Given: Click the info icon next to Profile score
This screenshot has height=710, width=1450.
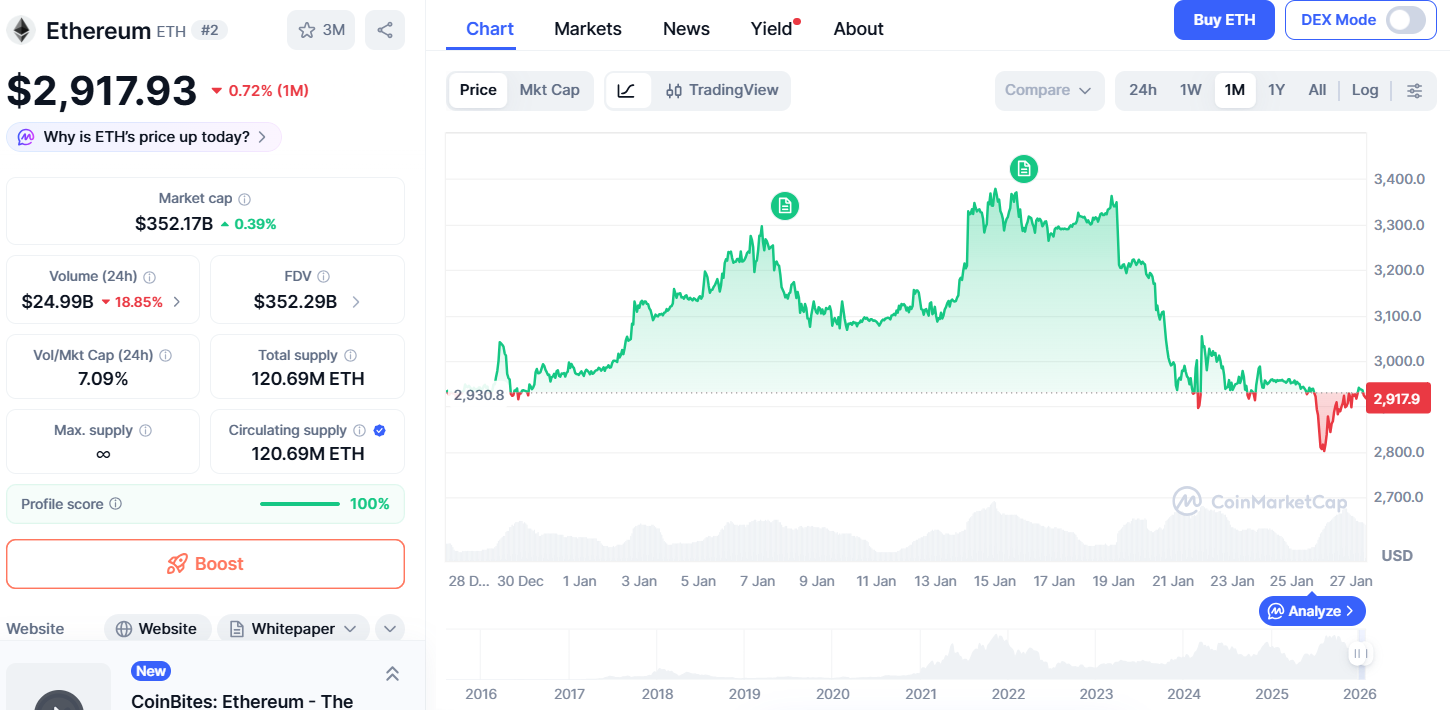Looking at the screenshot, I should tap(116, 504).
